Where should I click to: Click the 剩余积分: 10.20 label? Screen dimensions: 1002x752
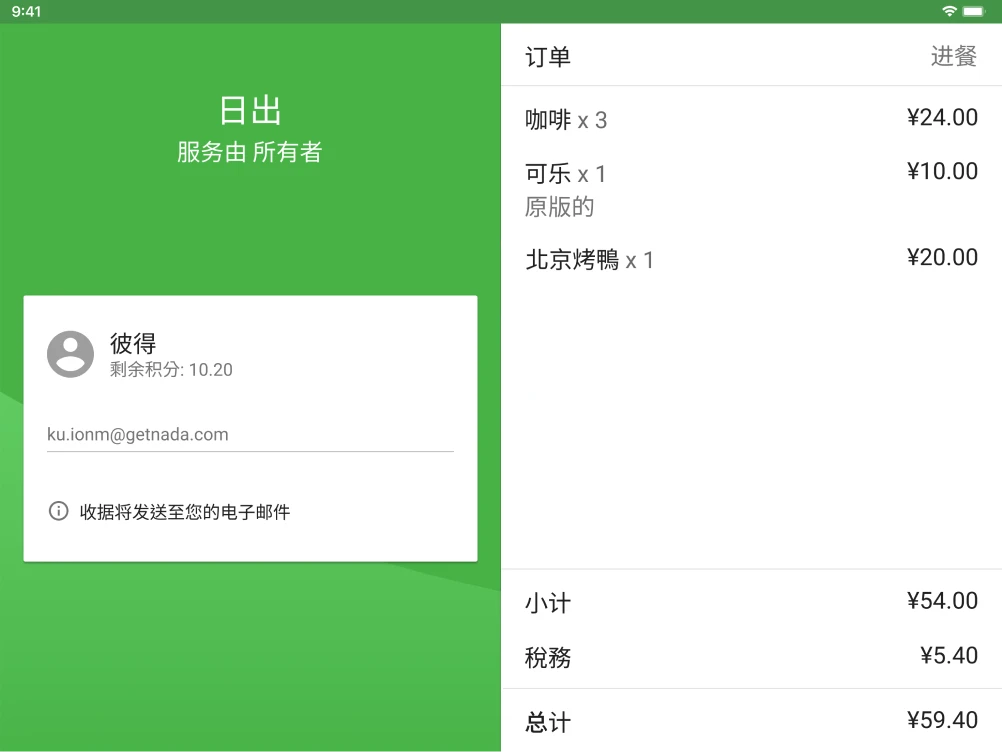(x=172, y=369)
